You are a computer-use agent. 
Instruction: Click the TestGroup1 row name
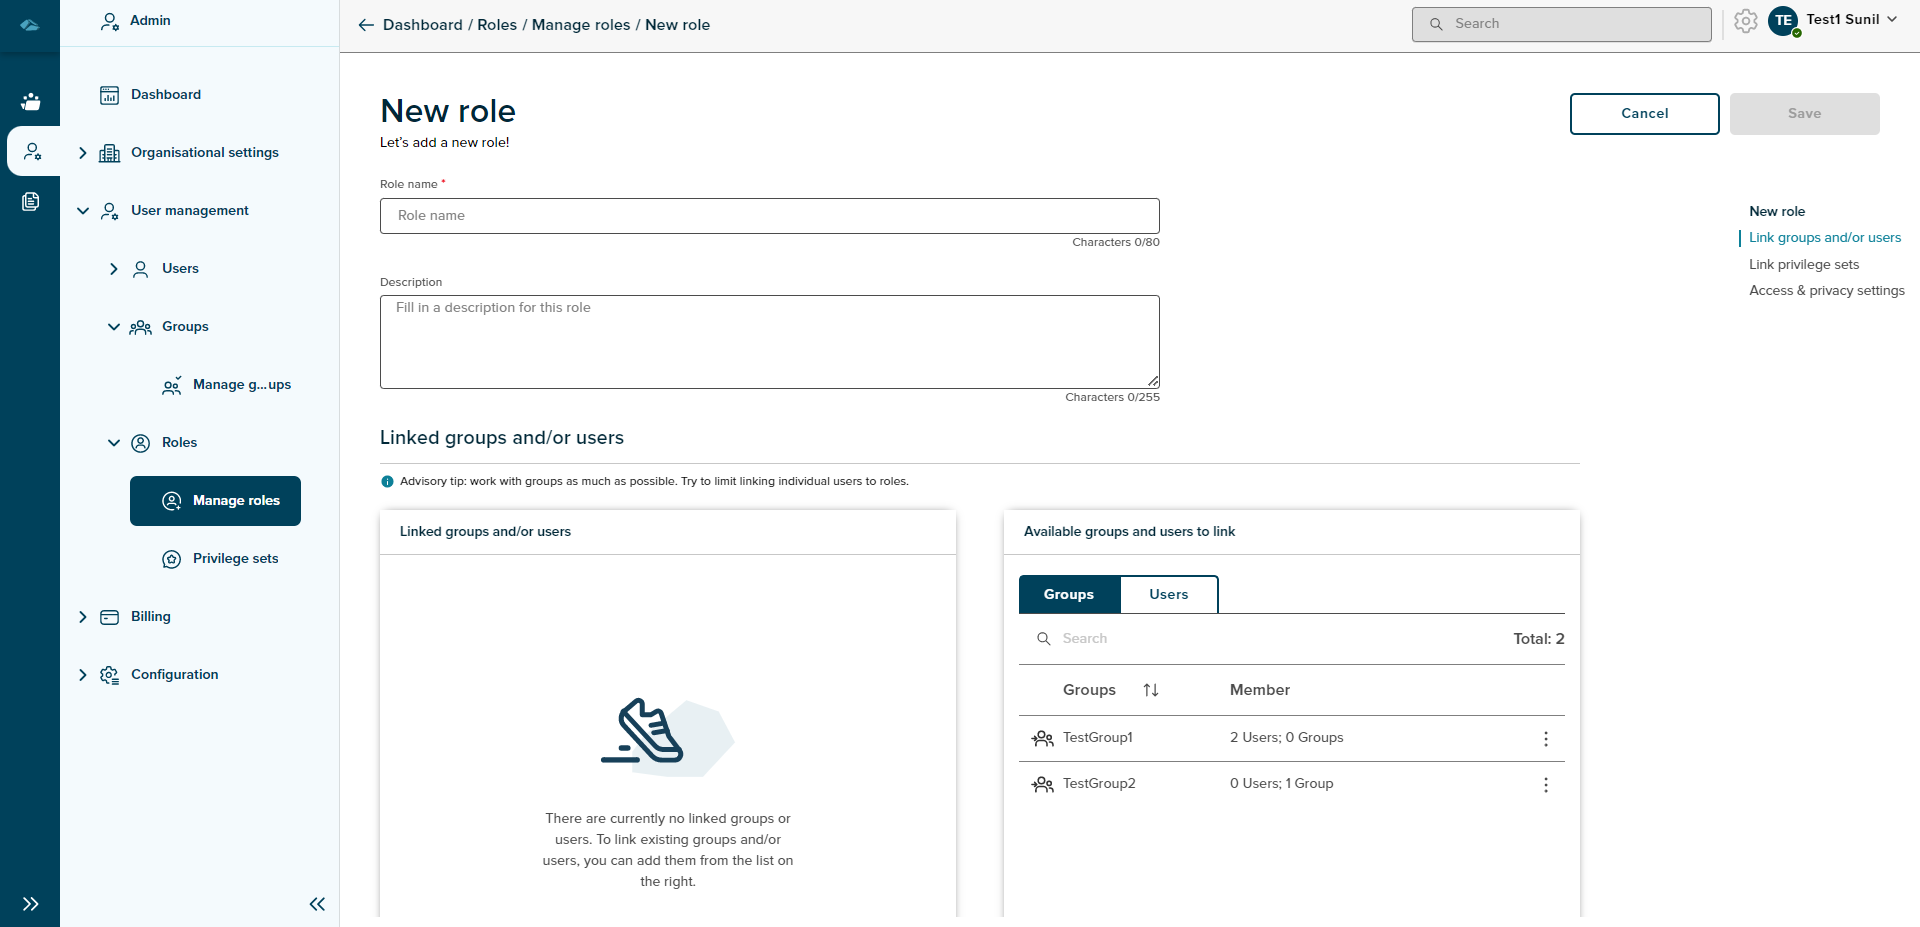coord(1098,738)
